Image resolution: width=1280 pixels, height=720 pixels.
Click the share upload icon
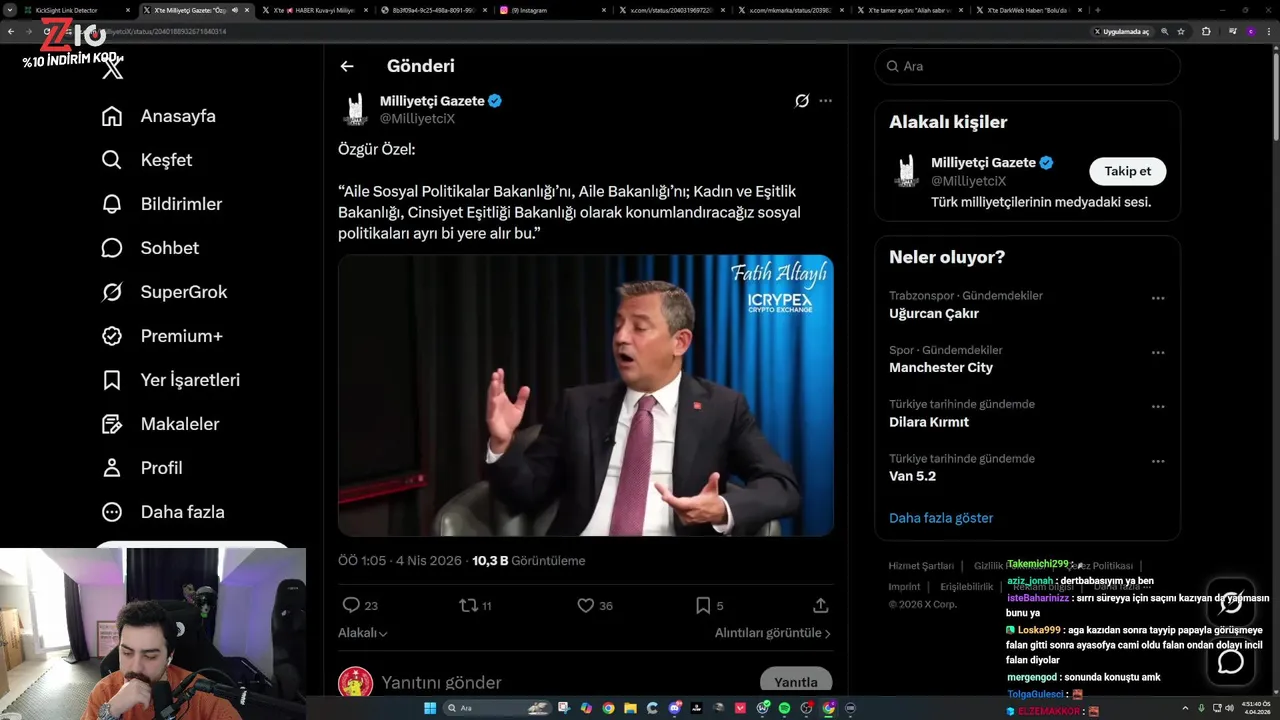point(821,605)
